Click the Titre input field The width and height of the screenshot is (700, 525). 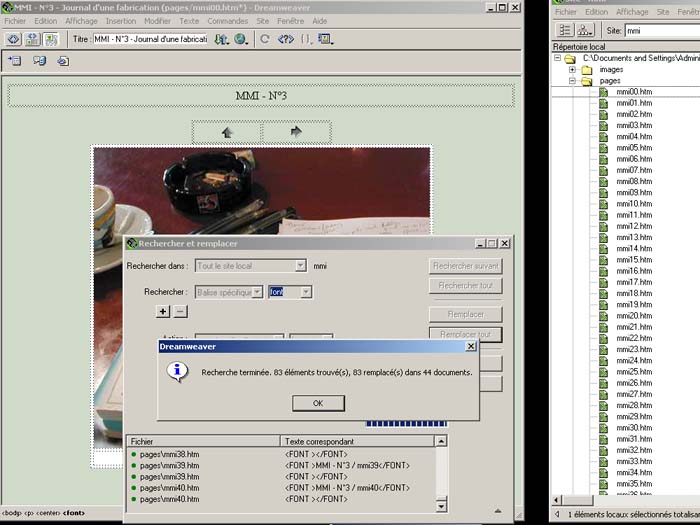(150, 39)
